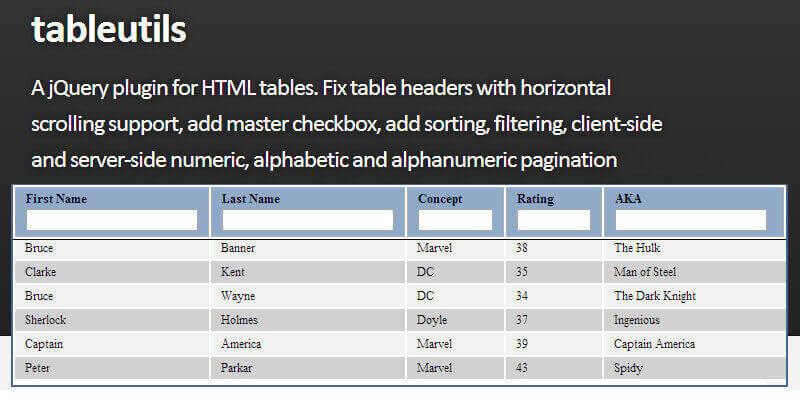
Task: Select the Spidy cell
Action: coord(629,368)
